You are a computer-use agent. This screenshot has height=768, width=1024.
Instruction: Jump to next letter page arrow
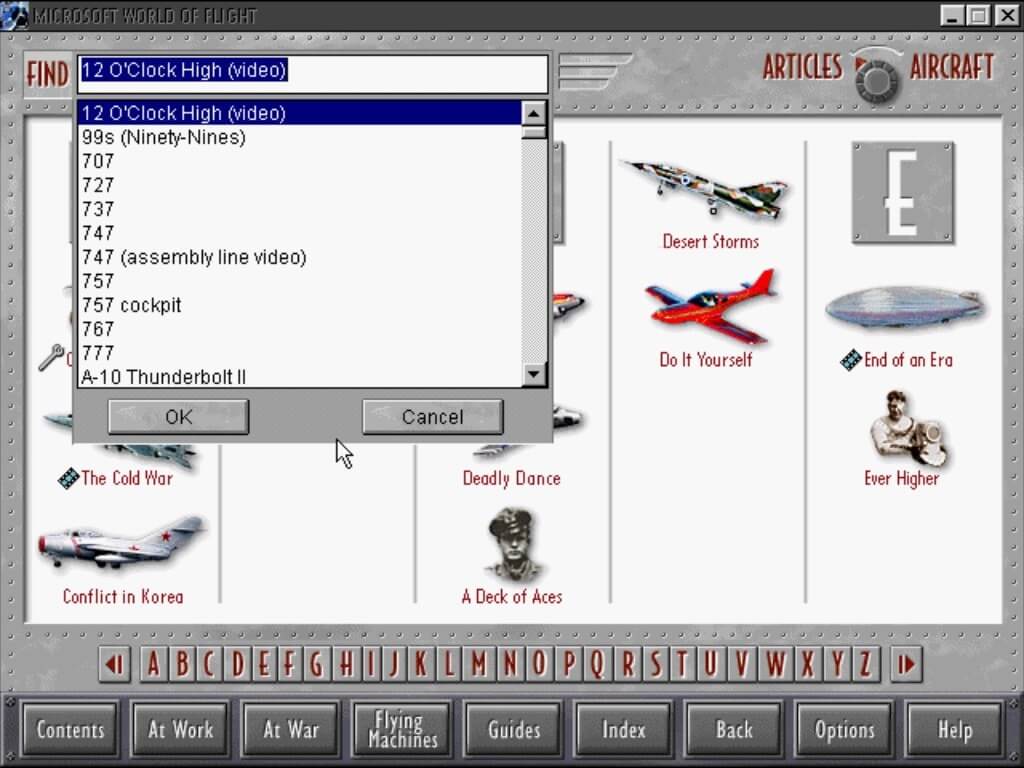coord(905,665)
